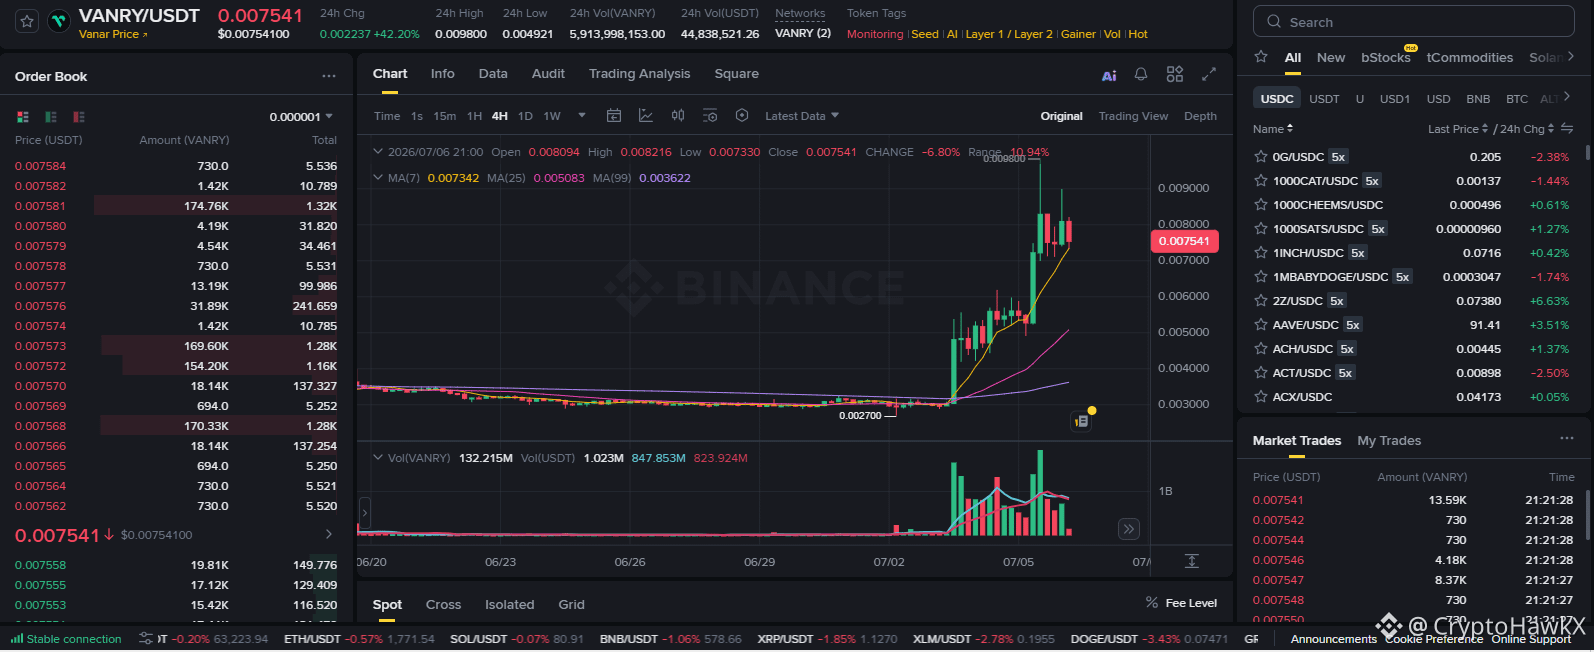Image resolution: width=1594 pixels, height=652 pixels.
Task: Click the Layer 1 / Layer 2 tag
Action: (x=1009, y=34)
